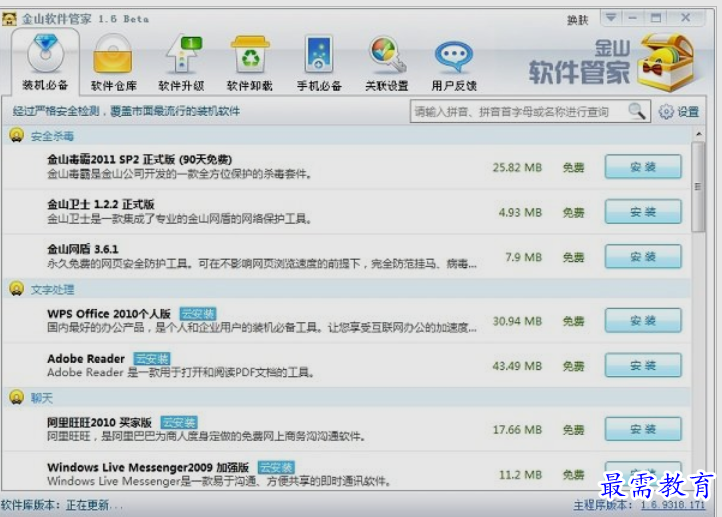
Task: Select Windows Live Messenger2009 加强版 title
Action: pyautogui.click(x=148, y=468)
